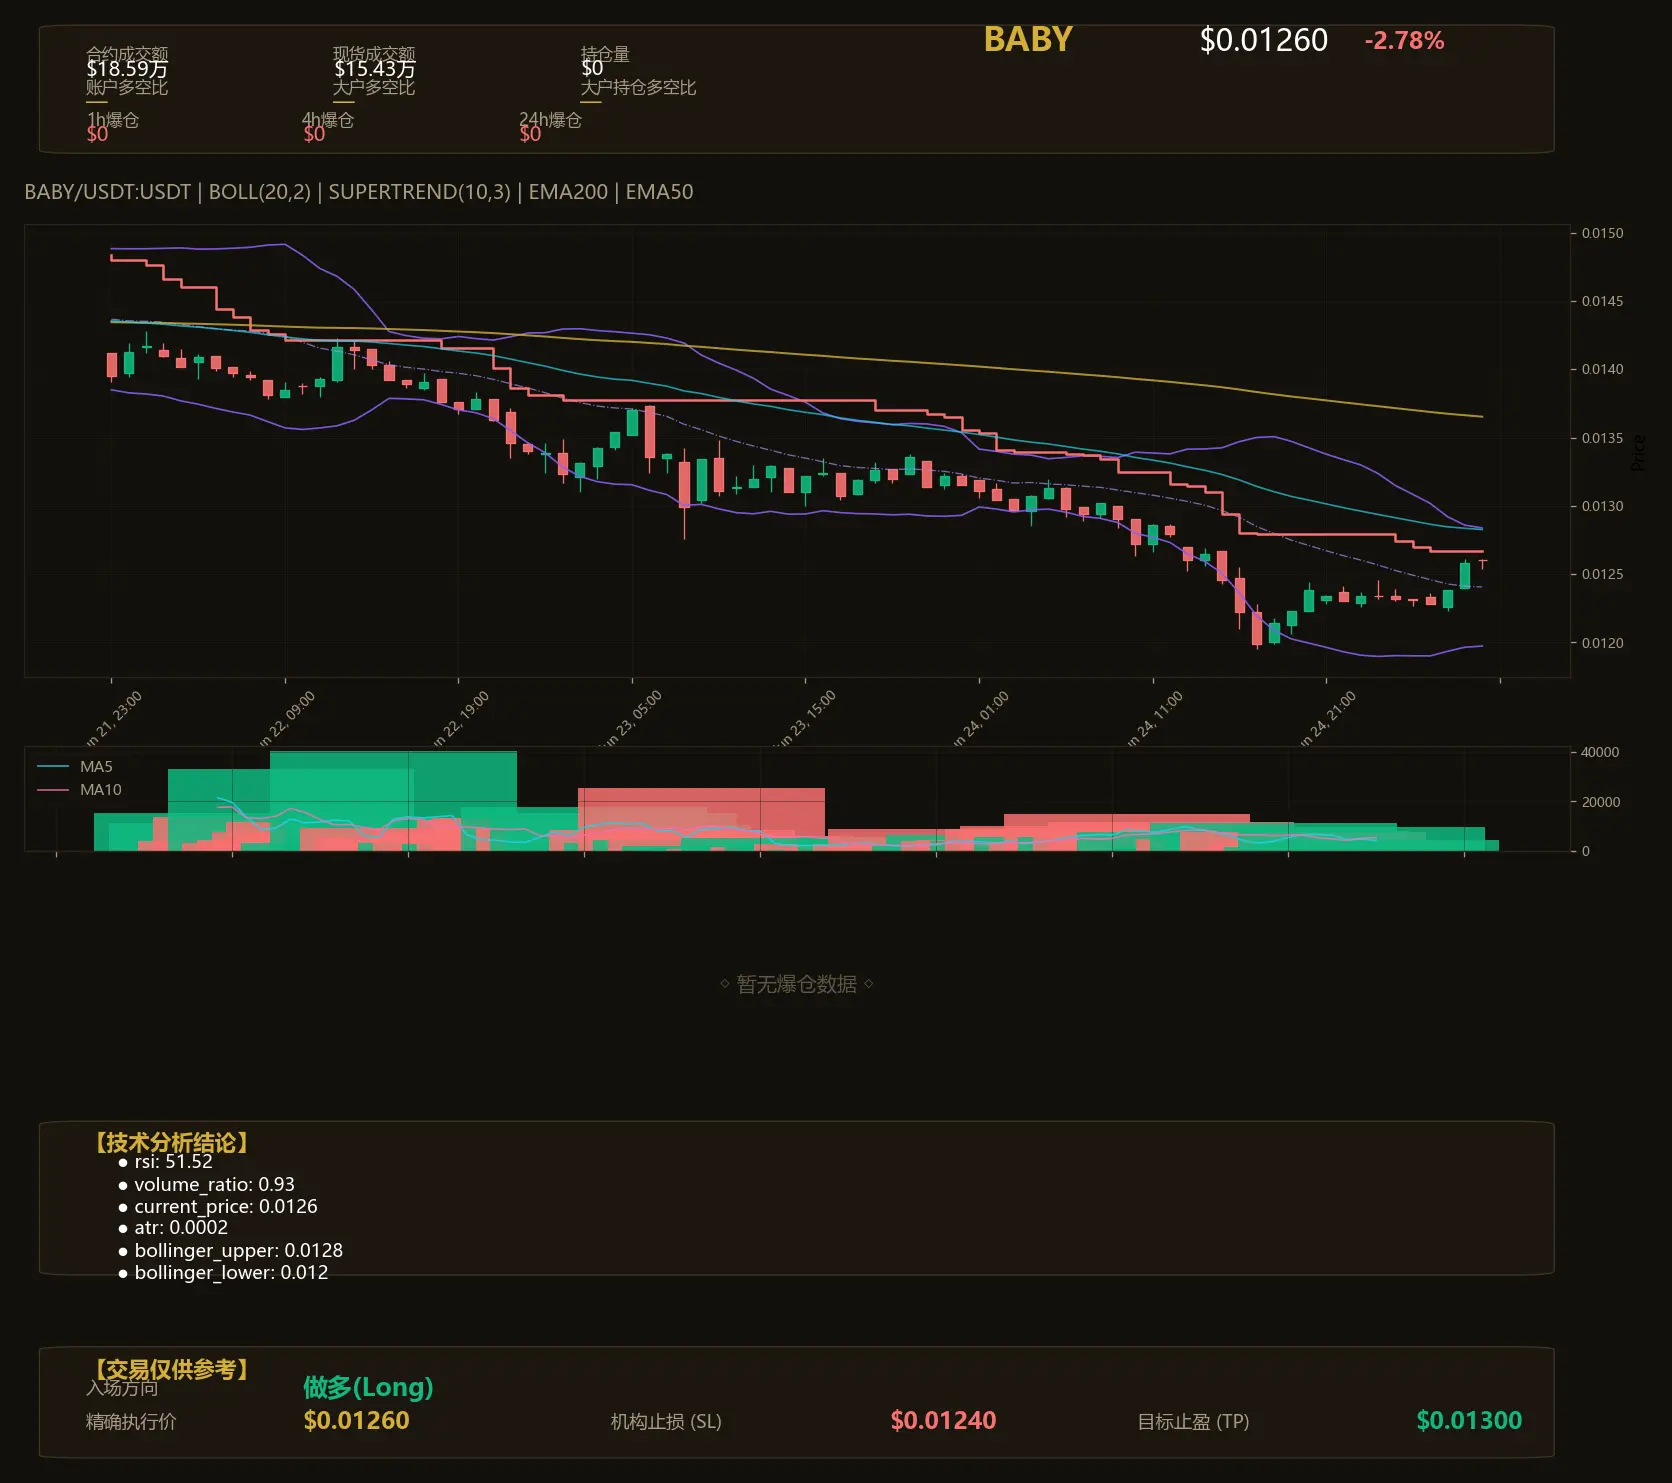Click the BABY ticker symbol heading
The height and width of the screenshot is (1483, 1672).
[x=1027, y=40]
